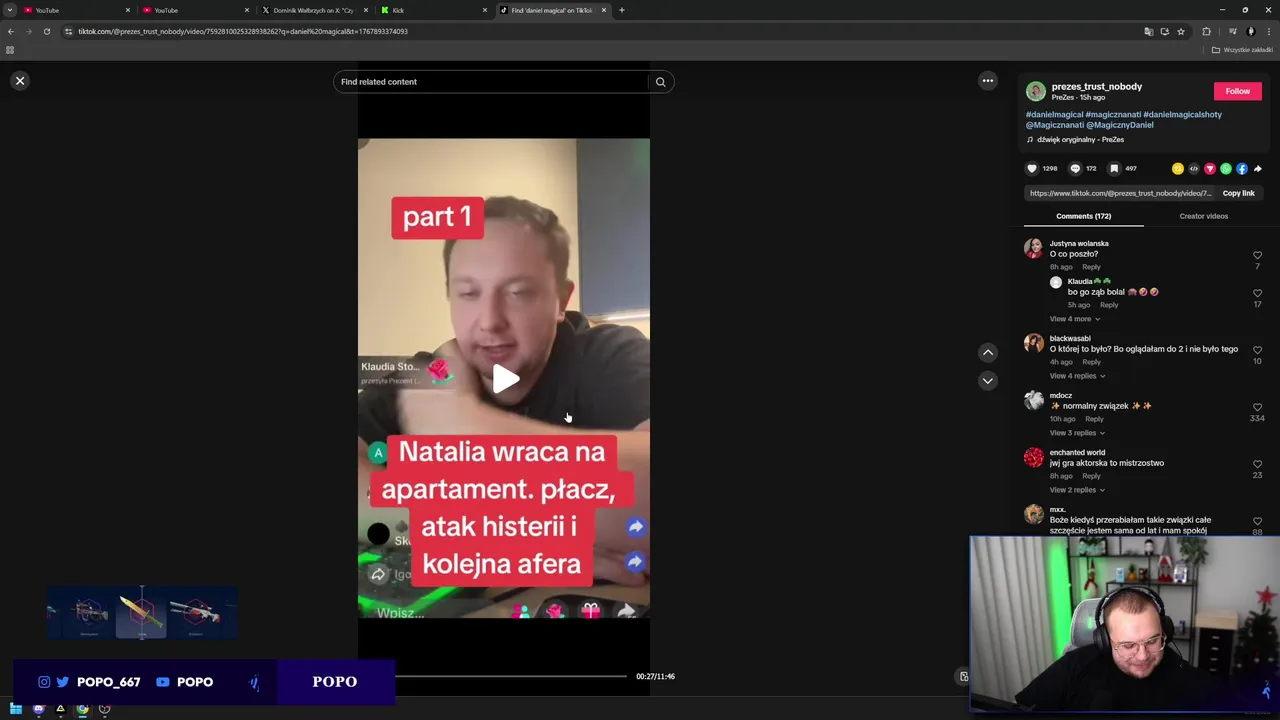Viewport: 1280px width, 720px height.
Task: Click the install app icon in address bar
Action: [1164, 31]
